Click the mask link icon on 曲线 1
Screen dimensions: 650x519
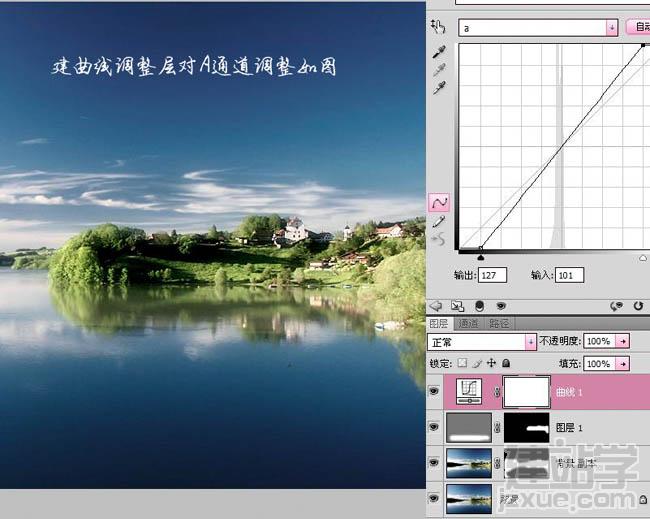[x=497, y=392]
